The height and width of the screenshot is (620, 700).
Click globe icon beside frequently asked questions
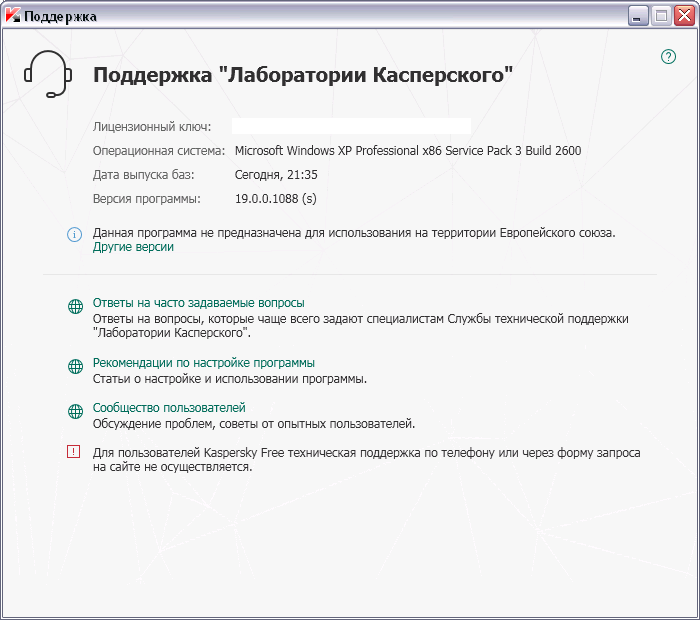[x=75, y=307]
